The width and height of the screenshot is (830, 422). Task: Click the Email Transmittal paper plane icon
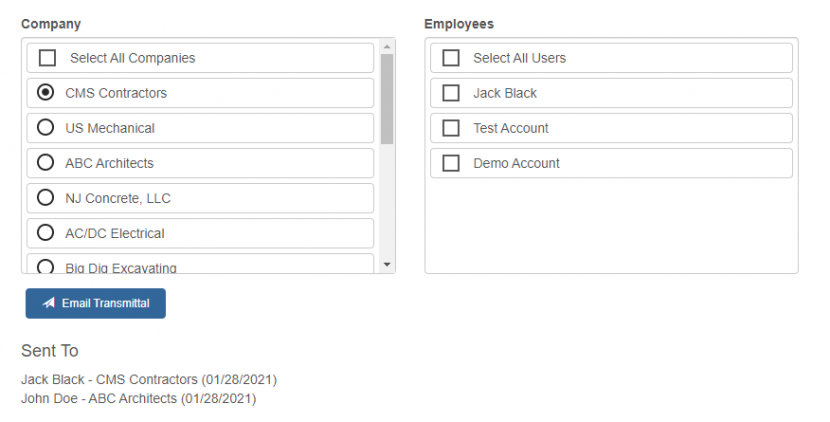(x=48, y=303)
